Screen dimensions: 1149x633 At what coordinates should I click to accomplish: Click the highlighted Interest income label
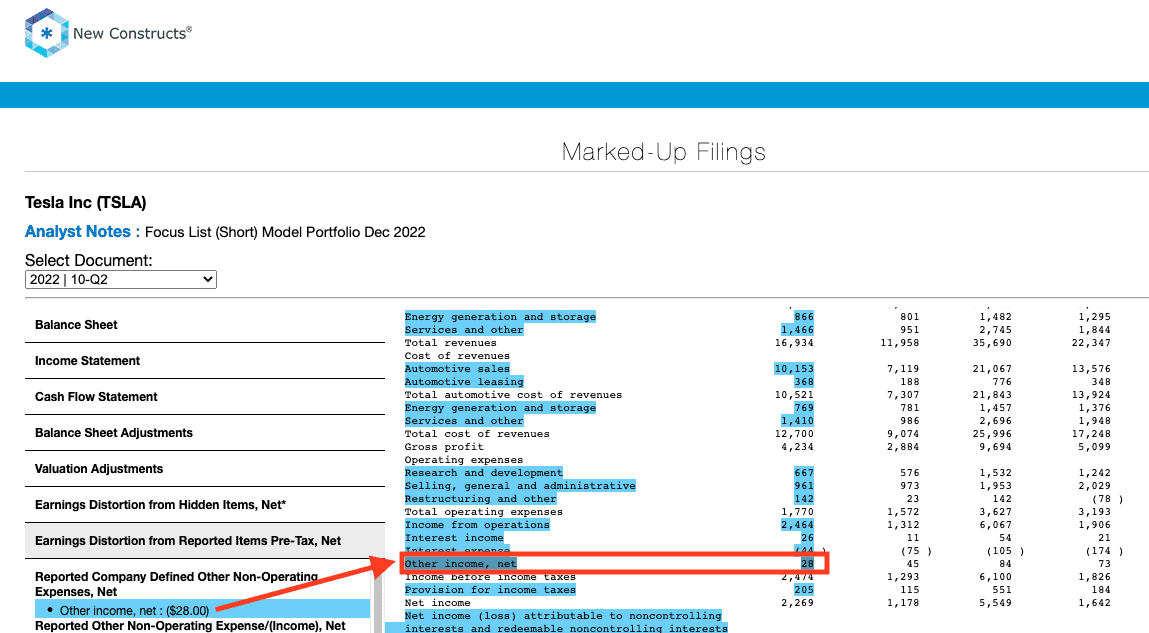[454, 538]
